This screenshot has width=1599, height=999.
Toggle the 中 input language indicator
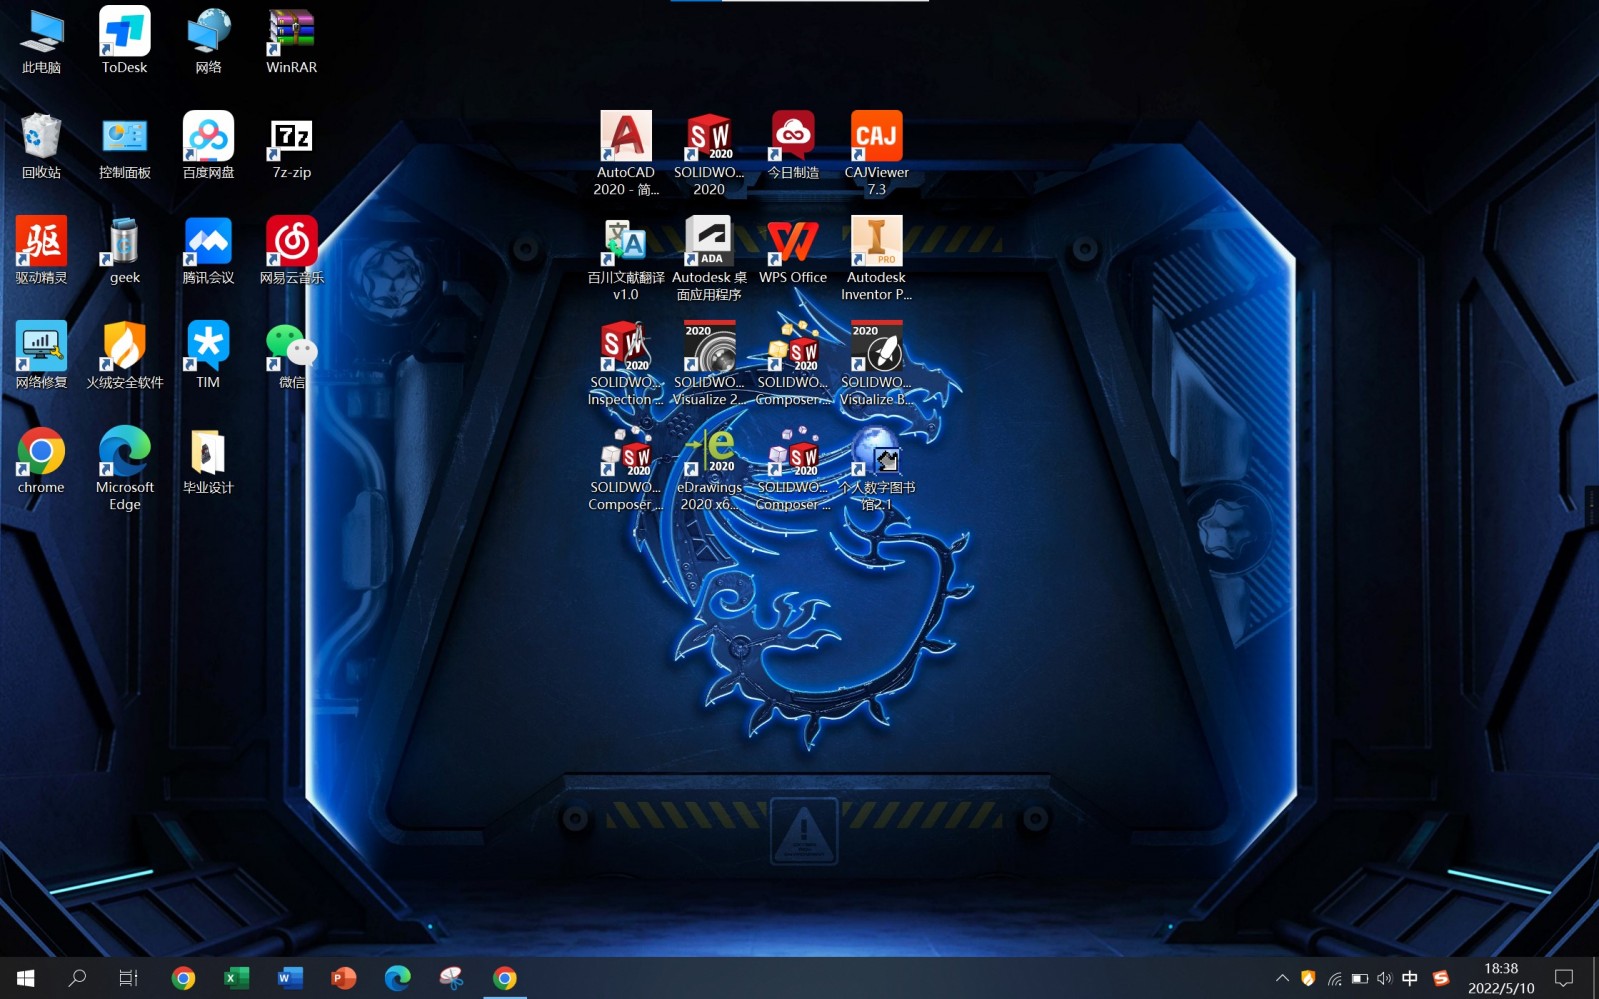point(1410,978)
